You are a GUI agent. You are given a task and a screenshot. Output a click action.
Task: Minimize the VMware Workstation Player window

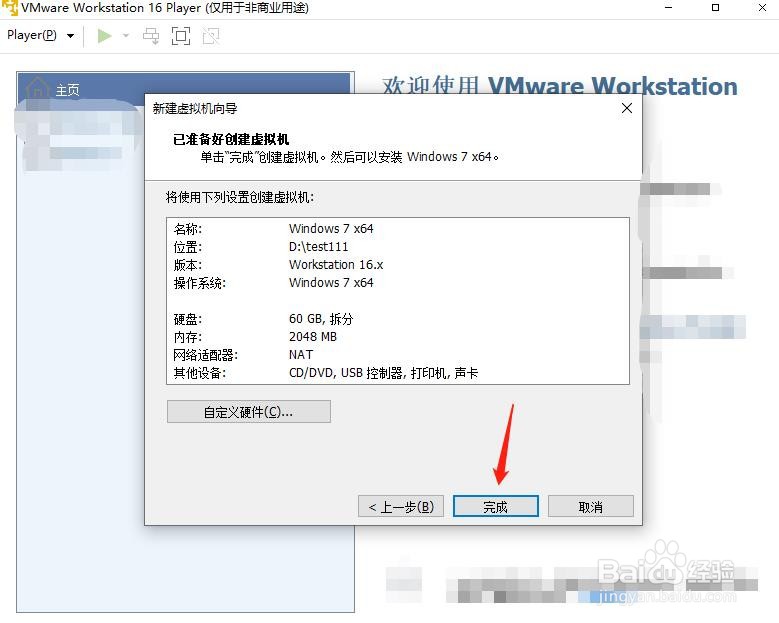(x=669, y=7)
